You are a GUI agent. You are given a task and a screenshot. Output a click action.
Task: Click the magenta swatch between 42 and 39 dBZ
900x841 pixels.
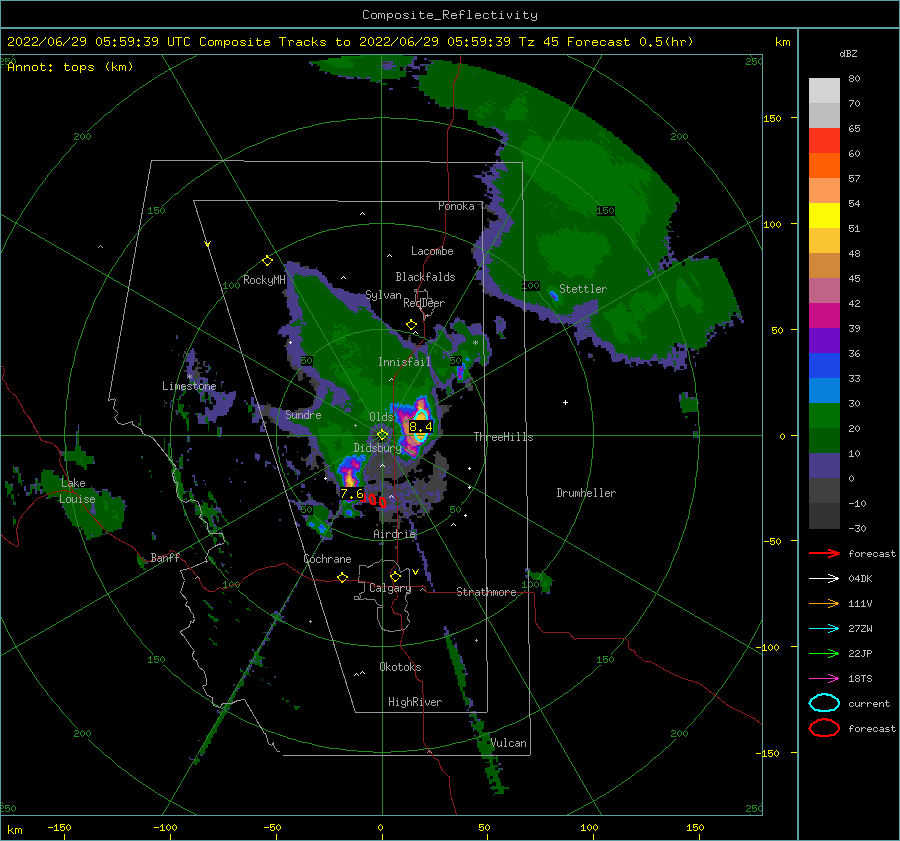824,316
